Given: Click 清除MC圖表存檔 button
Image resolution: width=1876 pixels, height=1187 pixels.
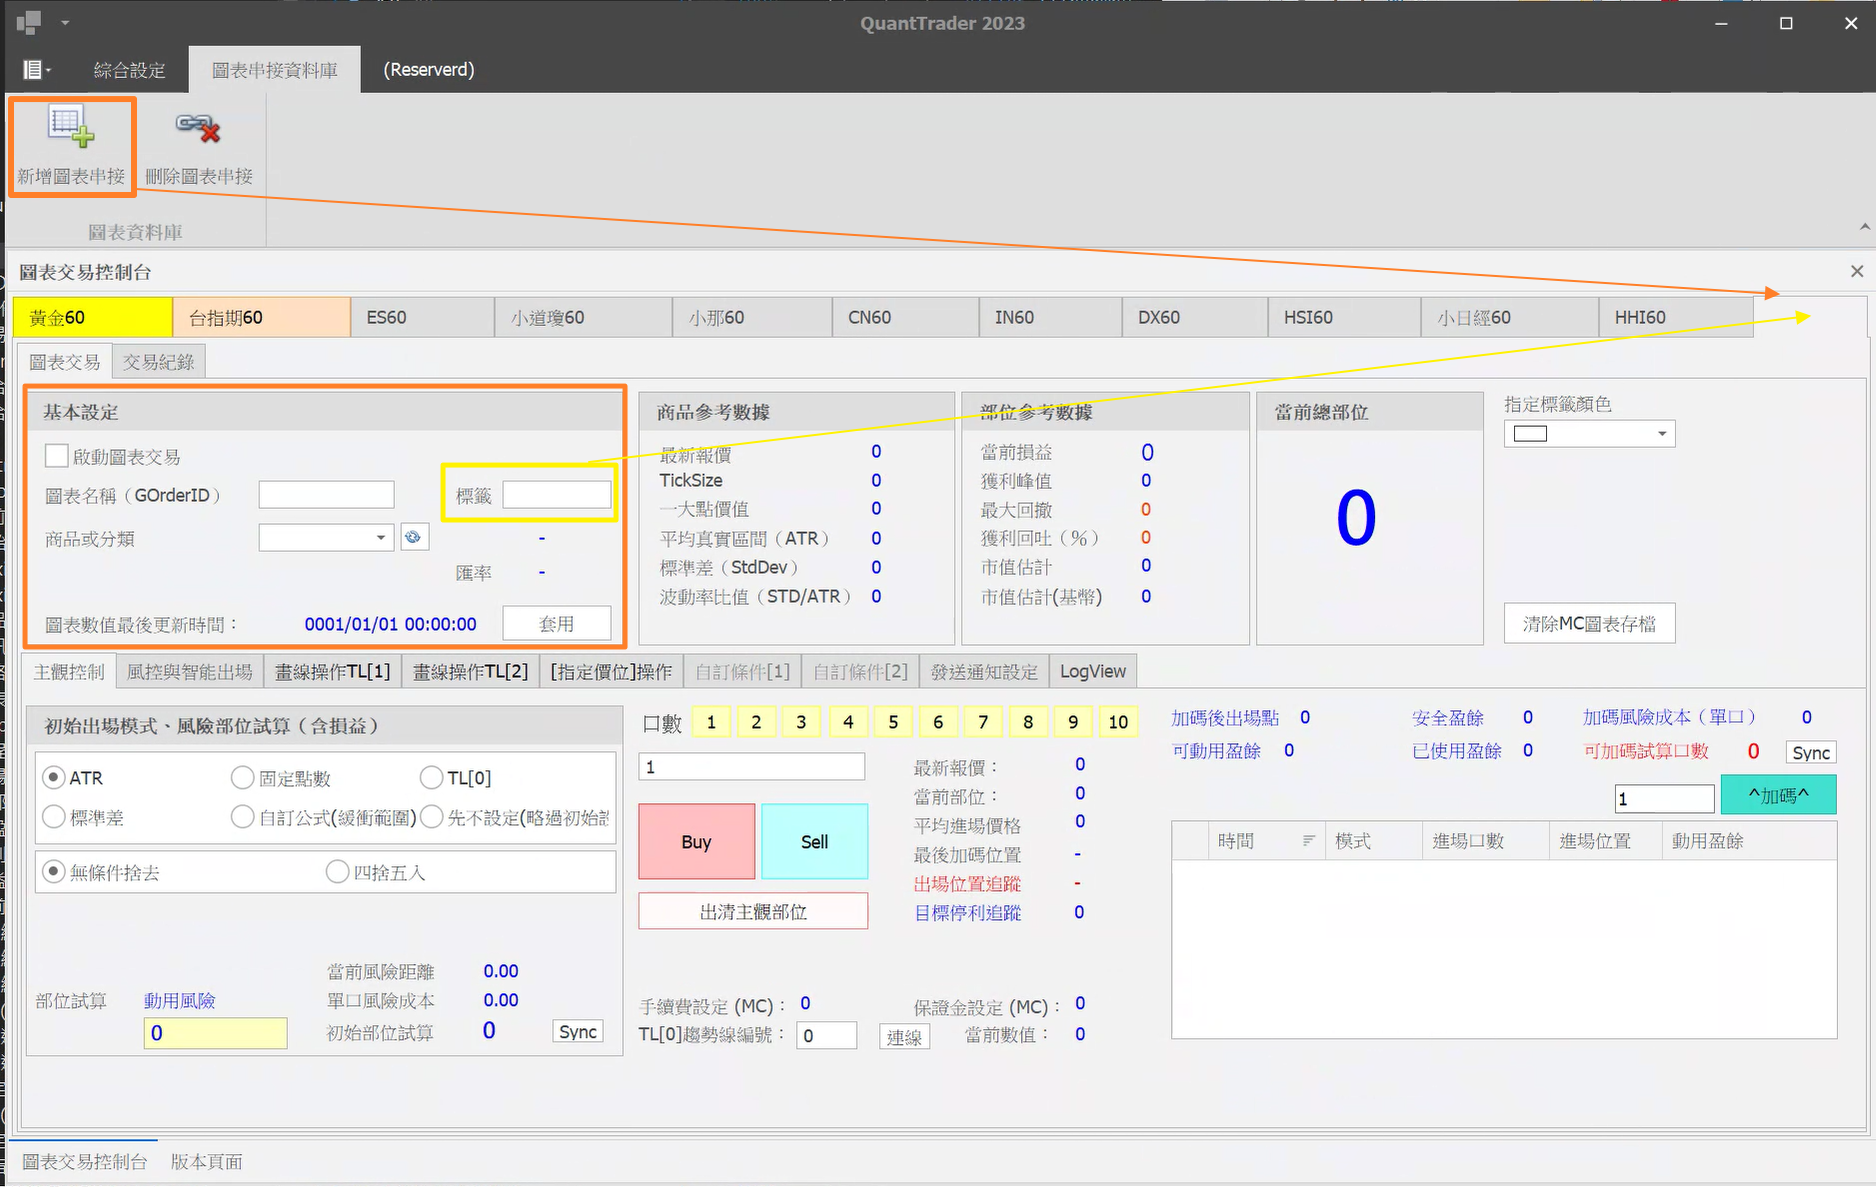Looking at the screenshot, I should [x=1589, y=623].
